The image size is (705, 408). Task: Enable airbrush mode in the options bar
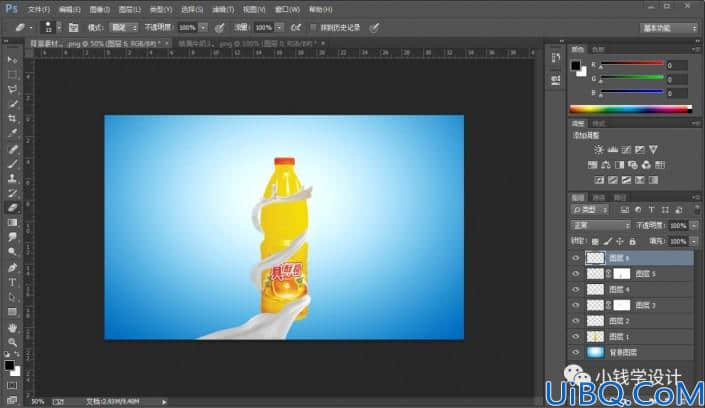click(x=295, y=27)
